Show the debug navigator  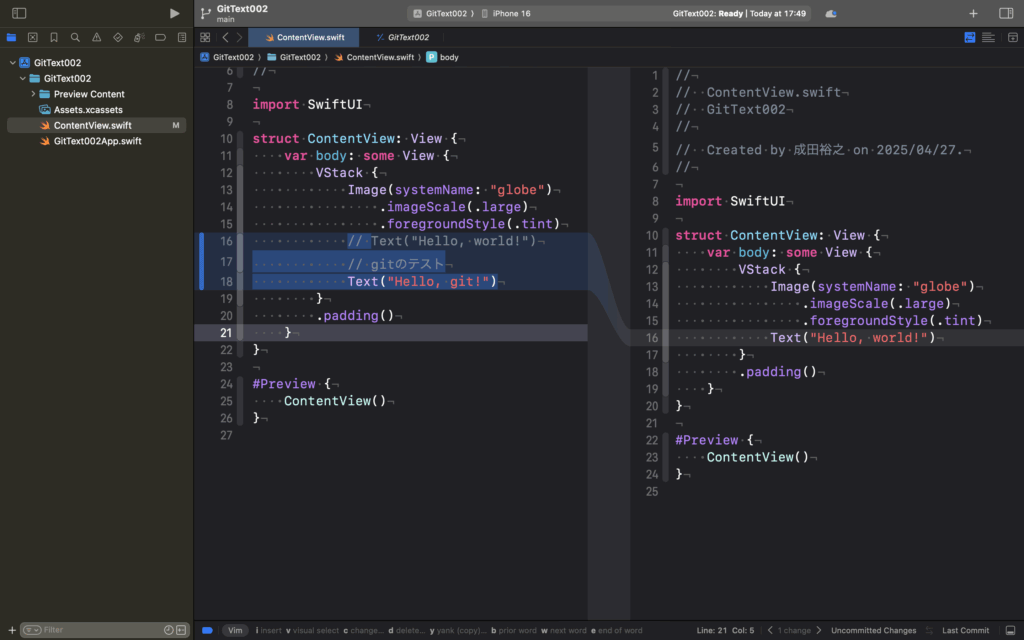pos(139,37)
